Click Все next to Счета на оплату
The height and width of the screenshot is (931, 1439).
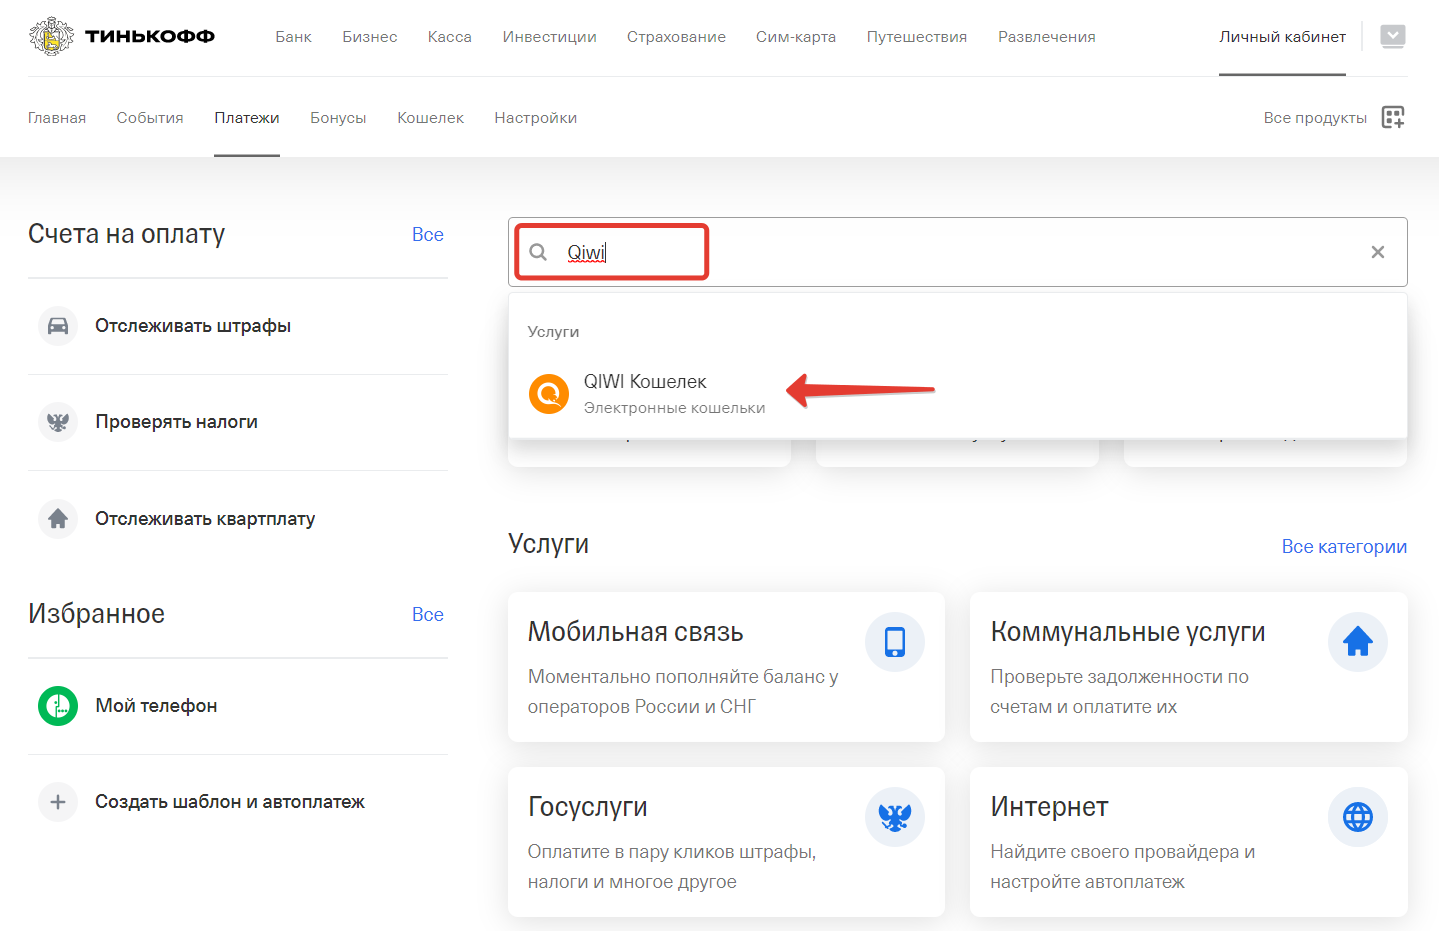coord(428,234)
